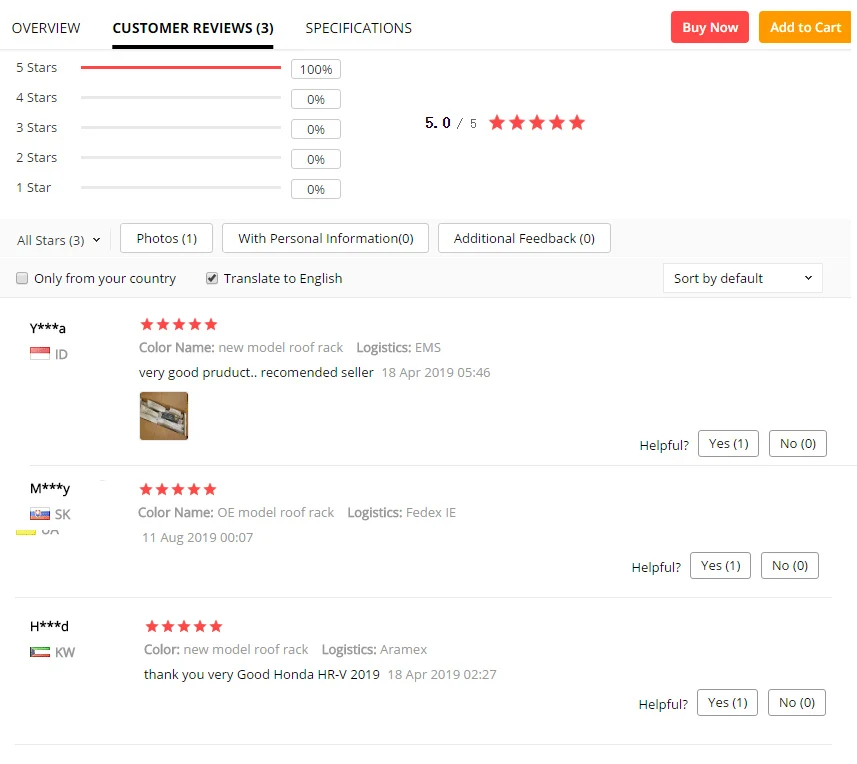This screenshot has width=857, height=764.
Task: Enable Only from your country checkbox
Action: (22, 278)
